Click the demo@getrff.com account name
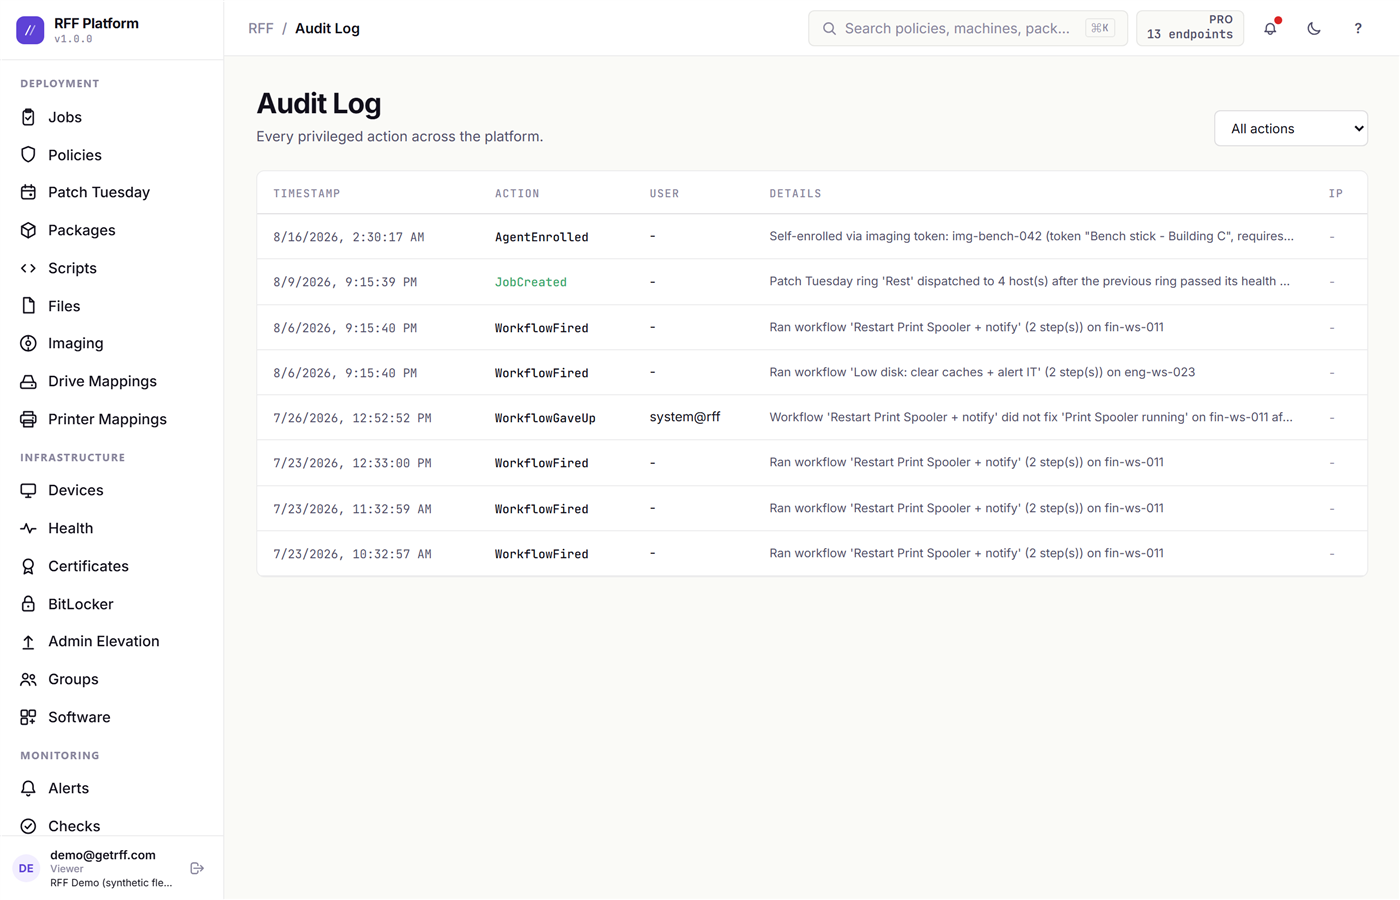The width and height of the screenshot is (1400, 900). point(103,855)
